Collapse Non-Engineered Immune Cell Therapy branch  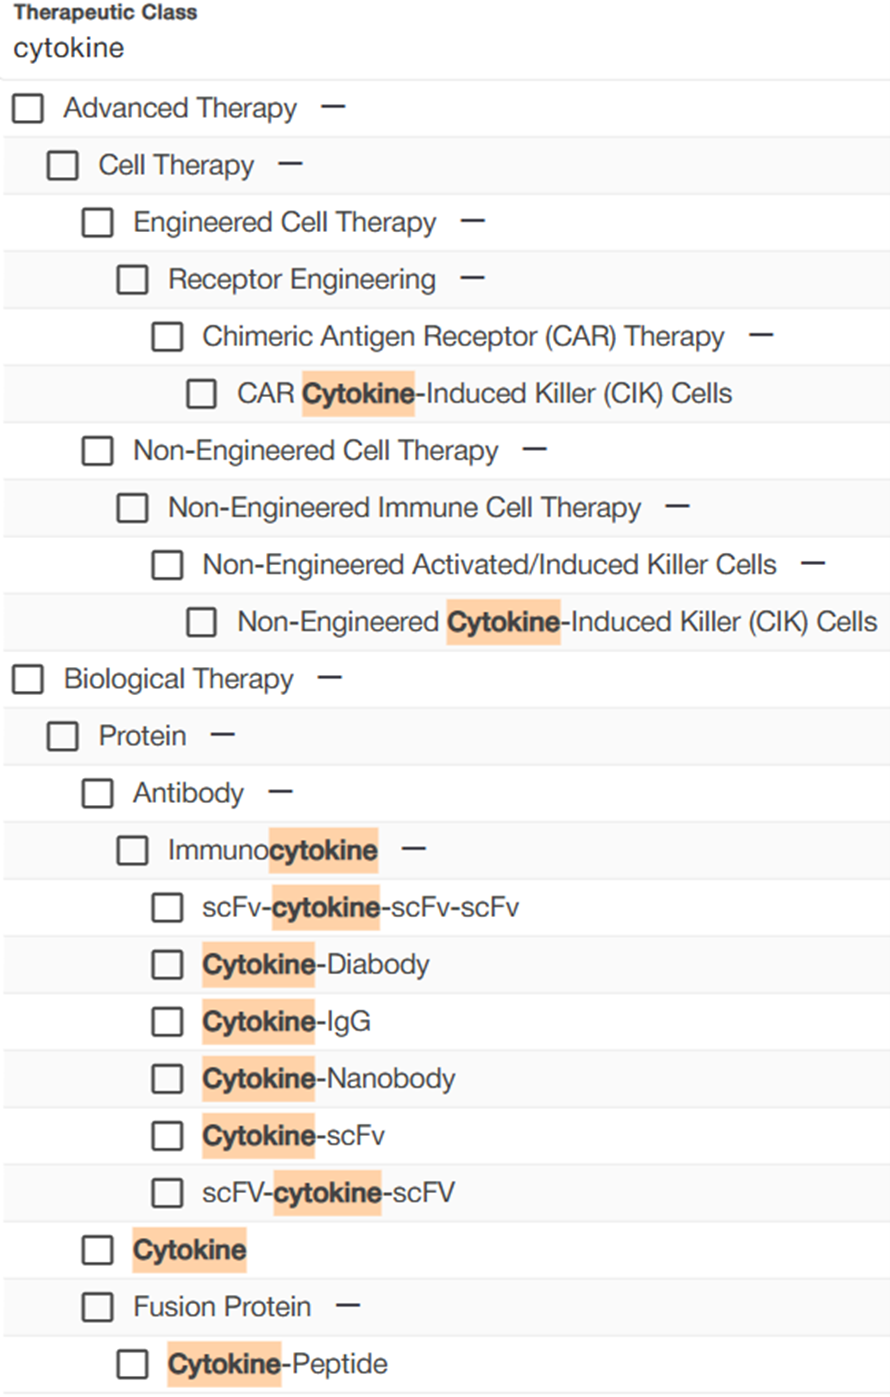click(677, 506)
